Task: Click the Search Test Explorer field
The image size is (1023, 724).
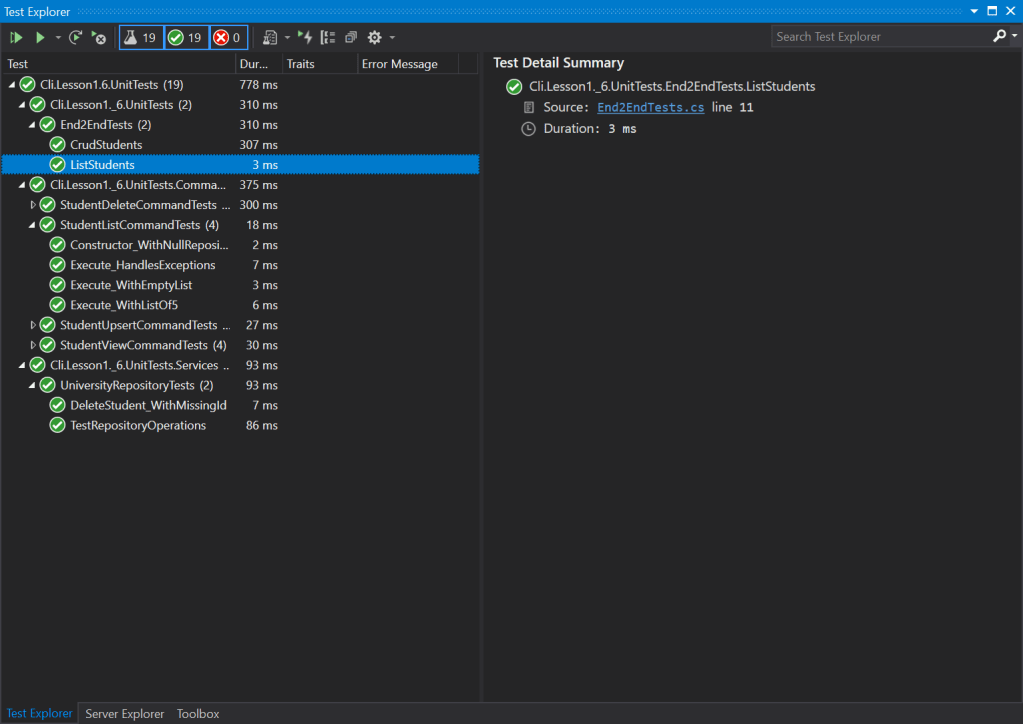Action: (880, 36)
